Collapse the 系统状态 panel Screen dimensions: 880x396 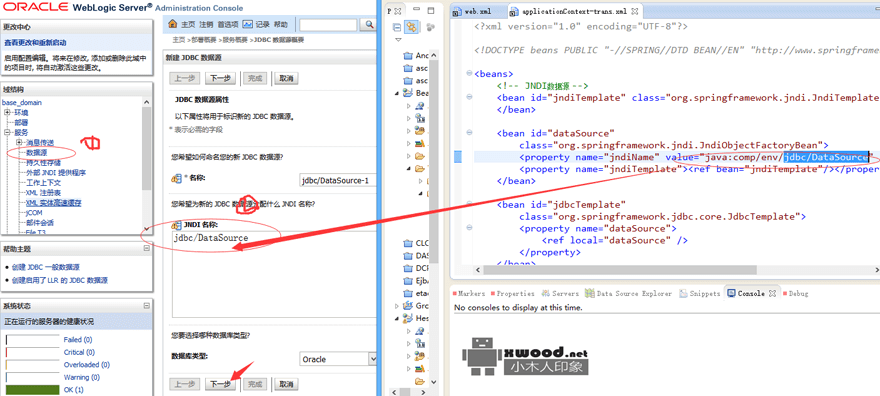point(146,306)
